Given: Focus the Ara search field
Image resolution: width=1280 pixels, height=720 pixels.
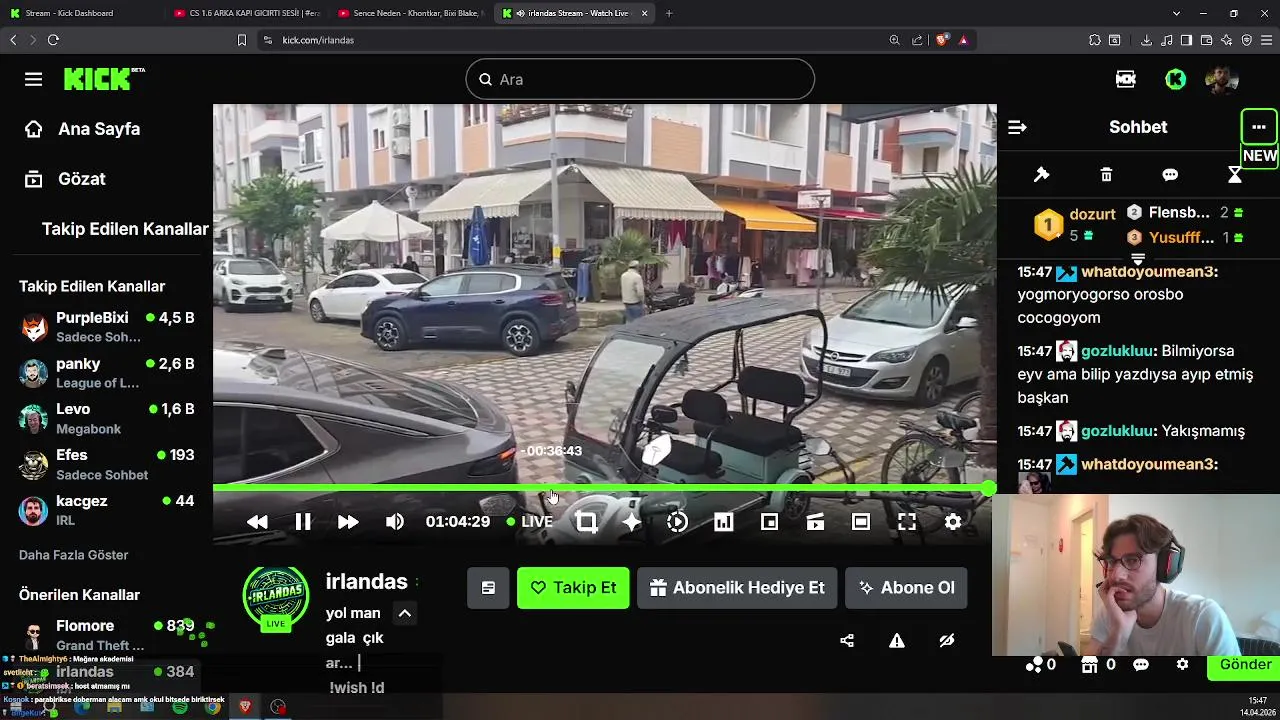Looking at the screenshot, I should tap(640, 79).
